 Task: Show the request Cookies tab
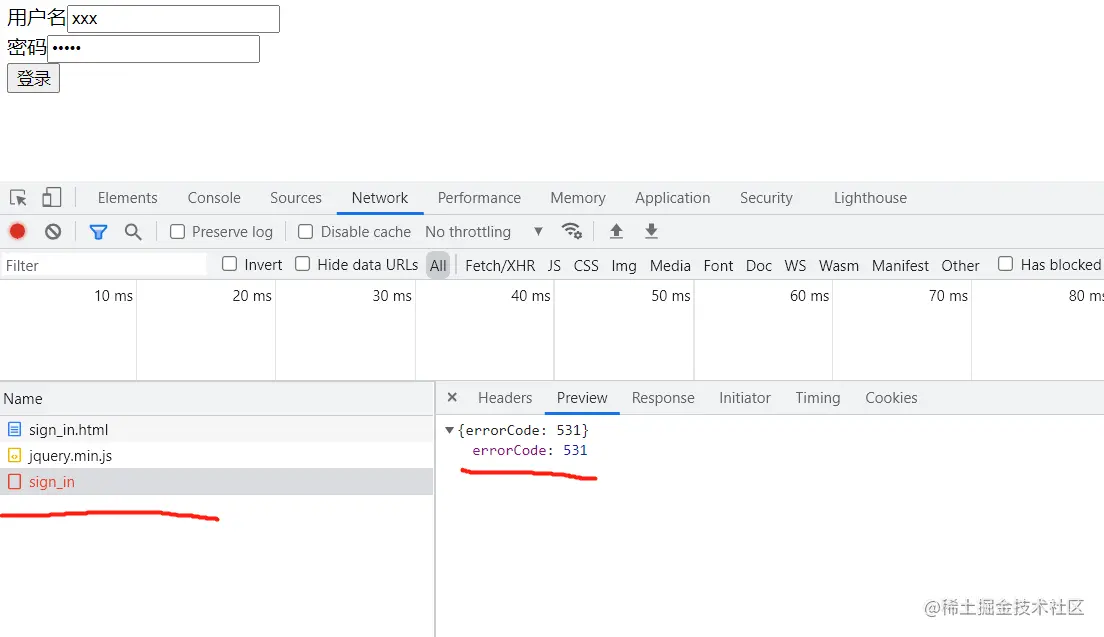[x=891, y=398]
